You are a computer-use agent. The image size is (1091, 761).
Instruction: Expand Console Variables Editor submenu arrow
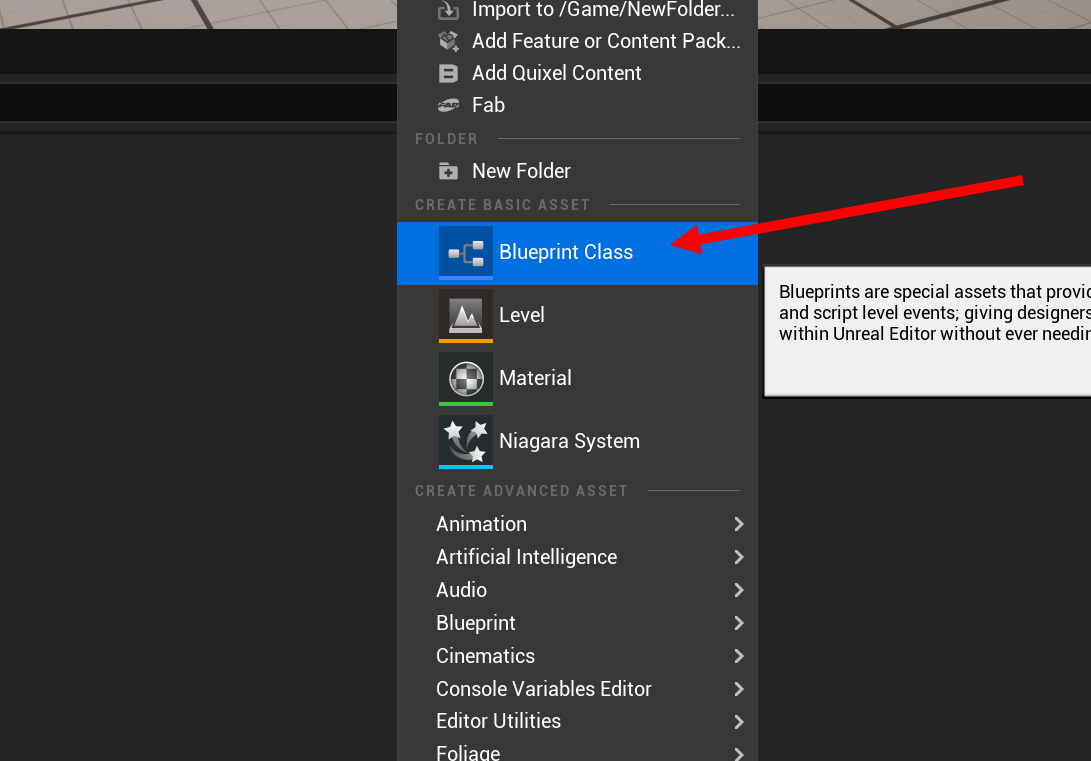pyautogui.click(x=739, y=689)
